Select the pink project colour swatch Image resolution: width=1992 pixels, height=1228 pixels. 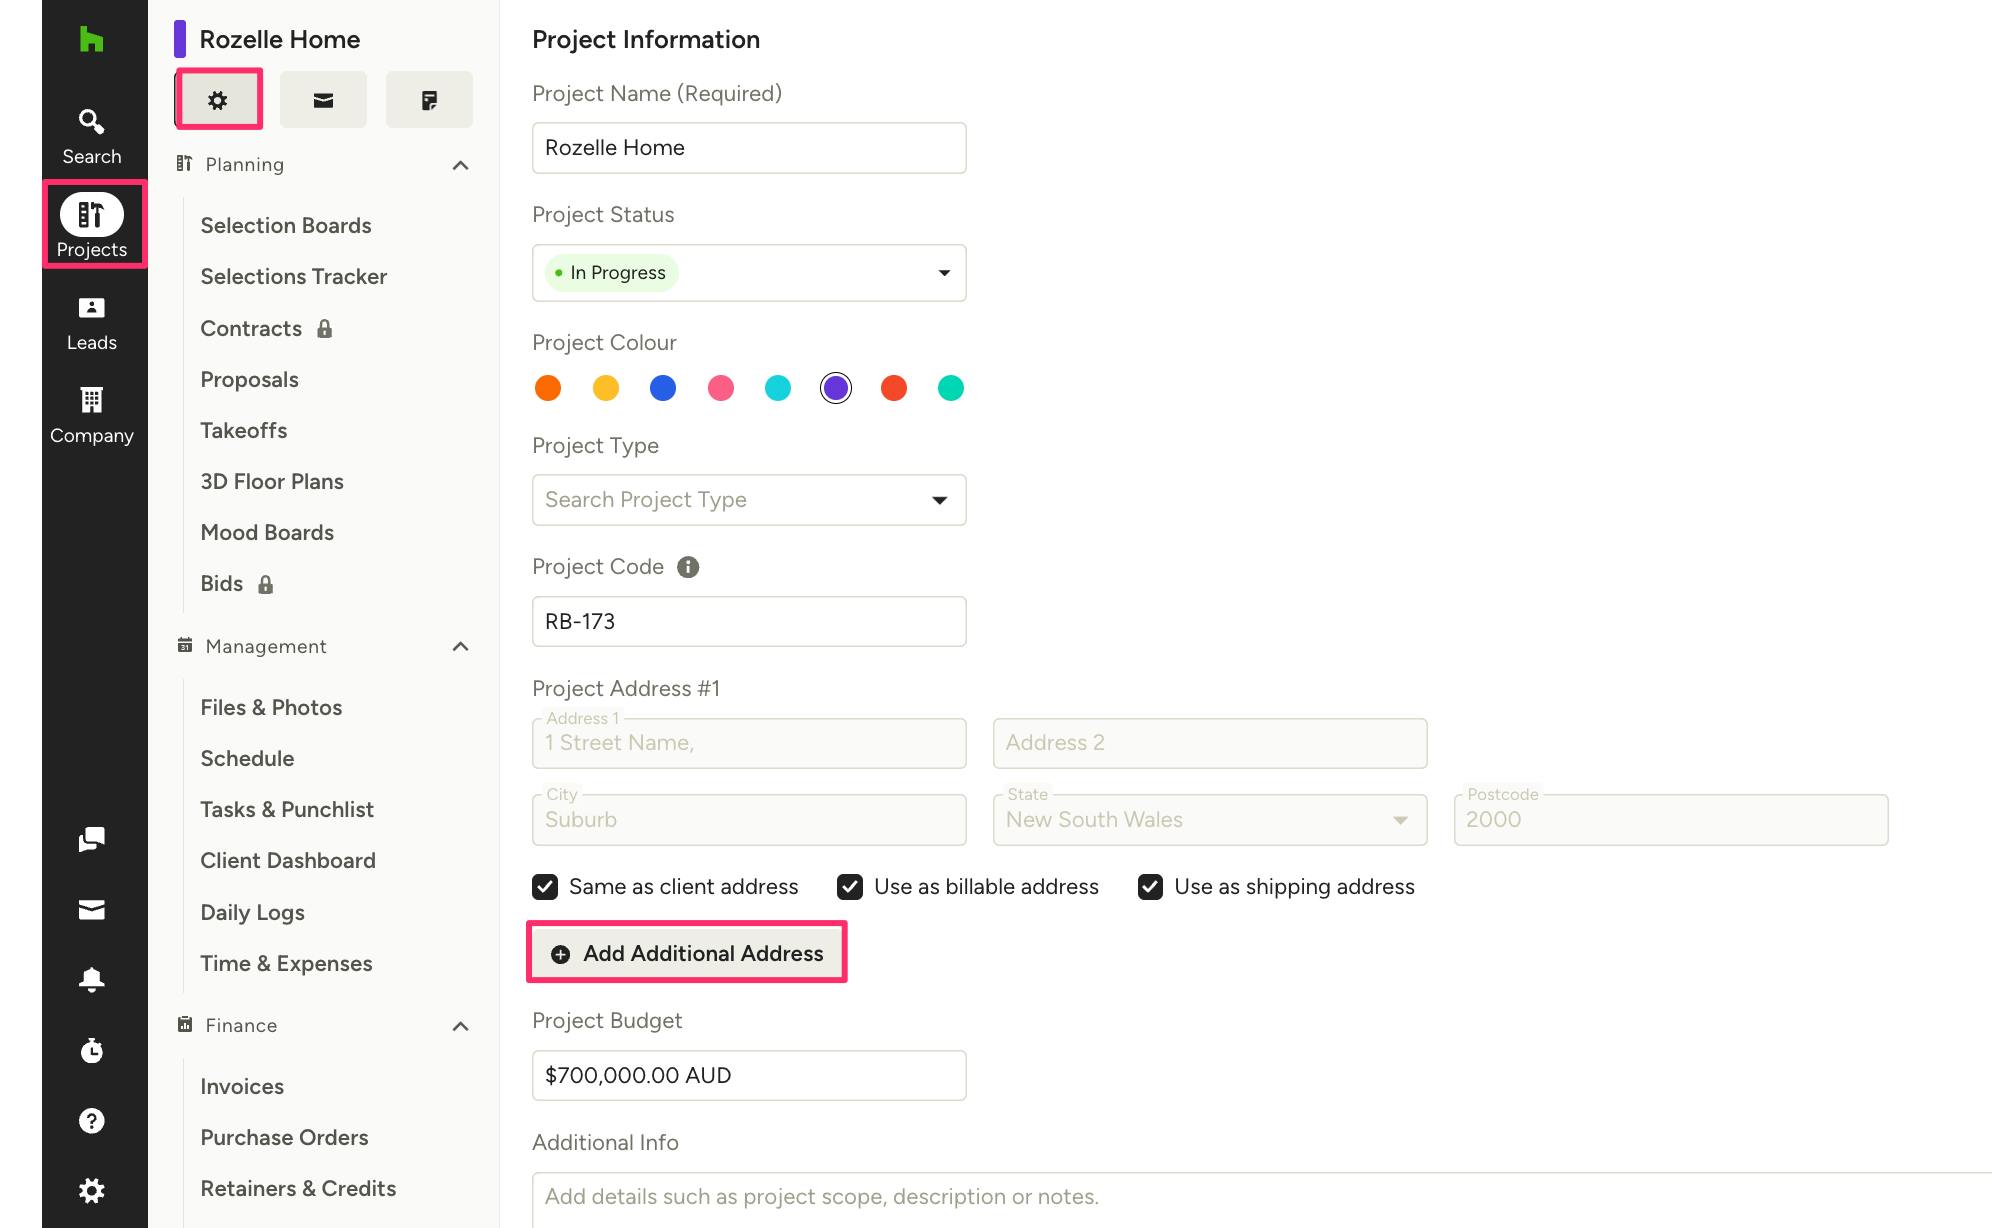(x=721, y=388)
